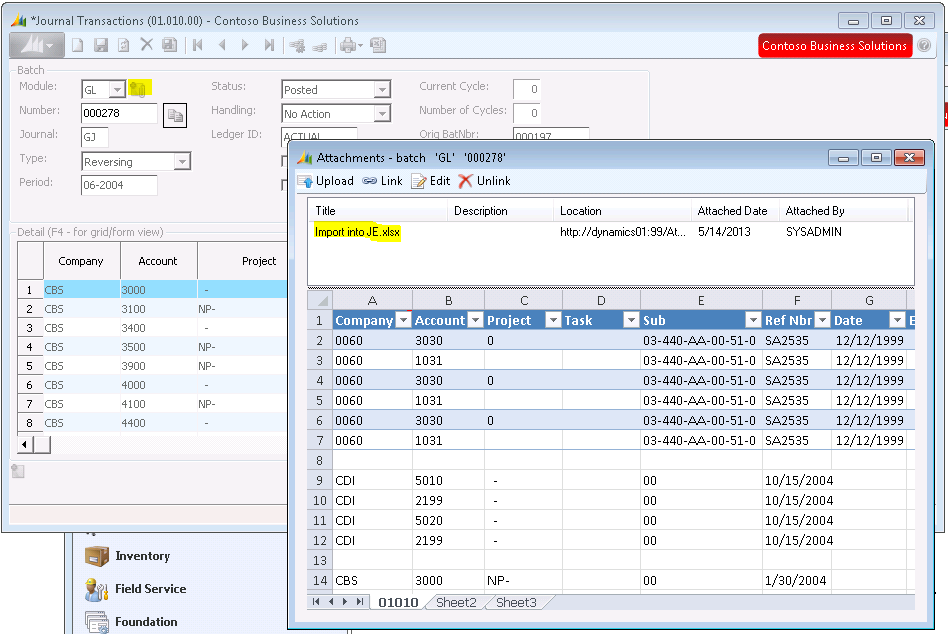Click Unlink in Attachments toolbar
The image size is (948, 634).
tap(485, 181)
